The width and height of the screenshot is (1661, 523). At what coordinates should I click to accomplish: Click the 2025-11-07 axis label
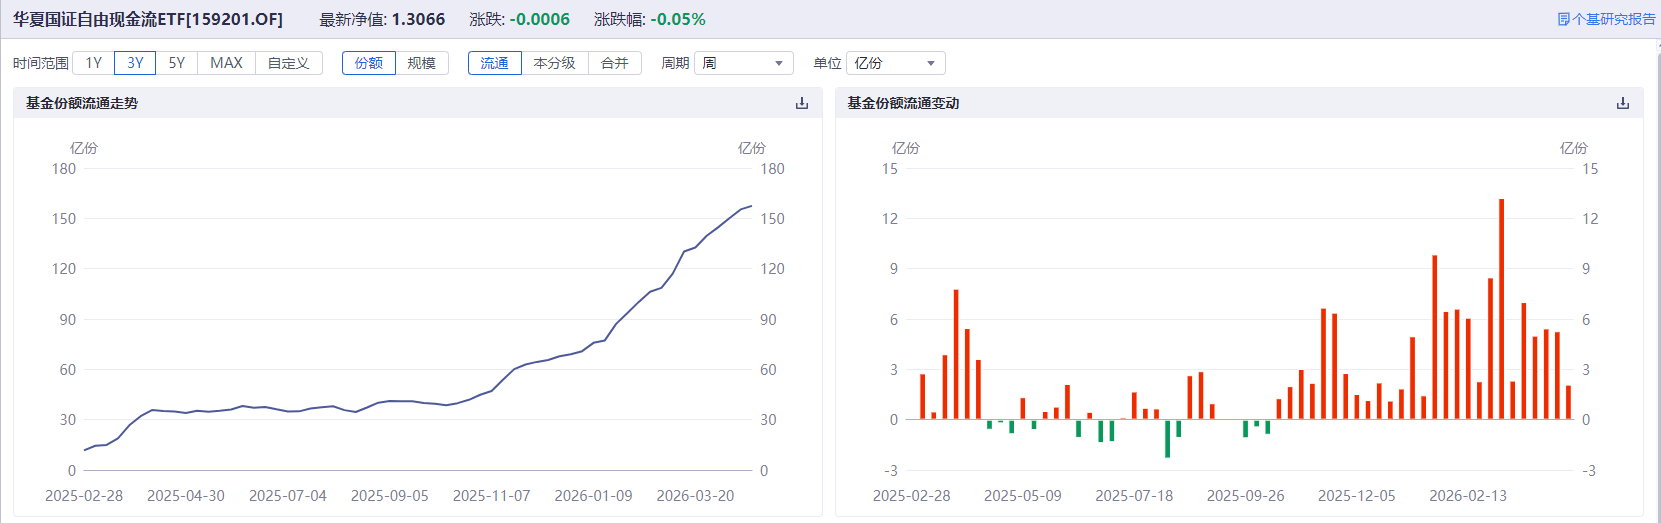[492, 496]
